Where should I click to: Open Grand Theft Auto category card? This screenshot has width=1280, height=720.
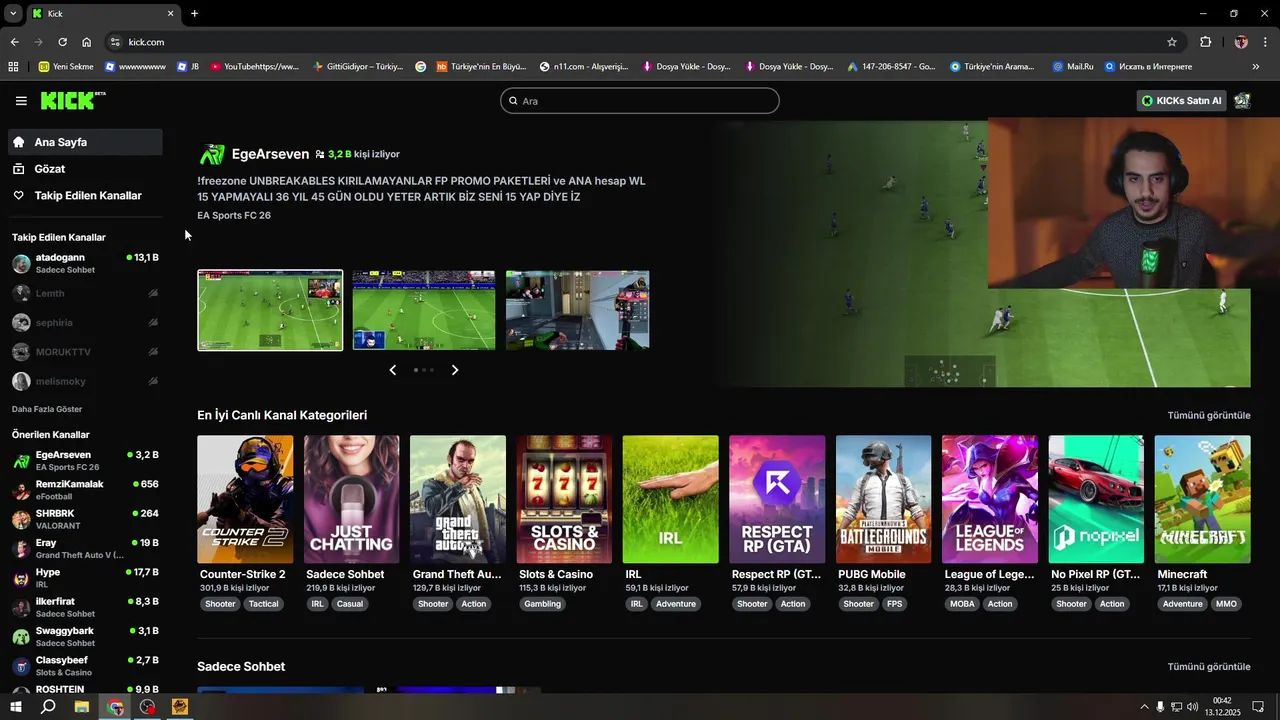point(458,499)
